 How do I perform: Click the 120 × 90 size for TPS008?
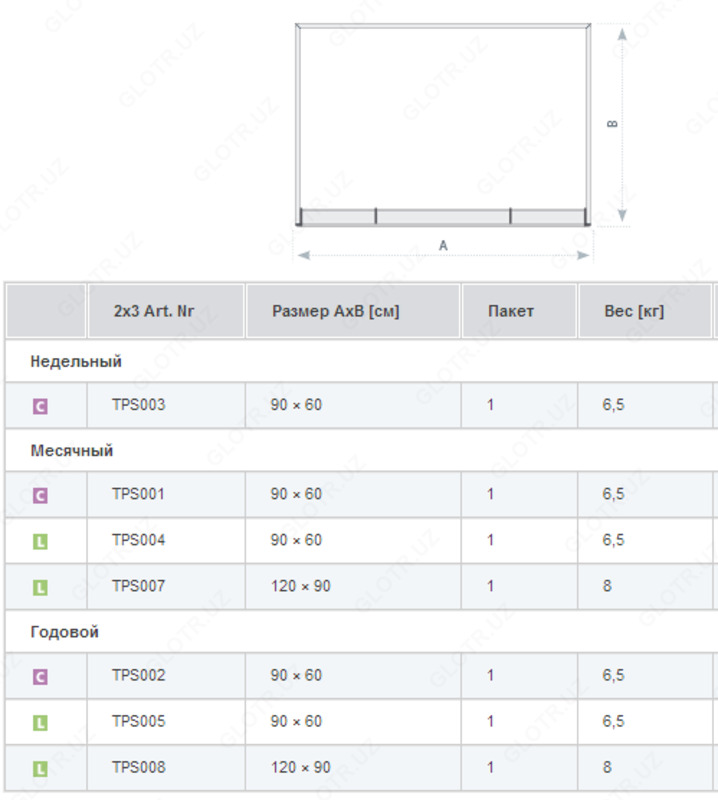(x=300, y=767)
